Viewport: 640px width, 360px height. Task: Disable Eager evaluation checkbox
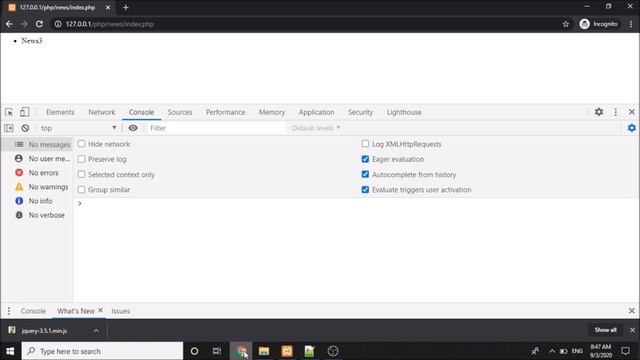[365, 159]
